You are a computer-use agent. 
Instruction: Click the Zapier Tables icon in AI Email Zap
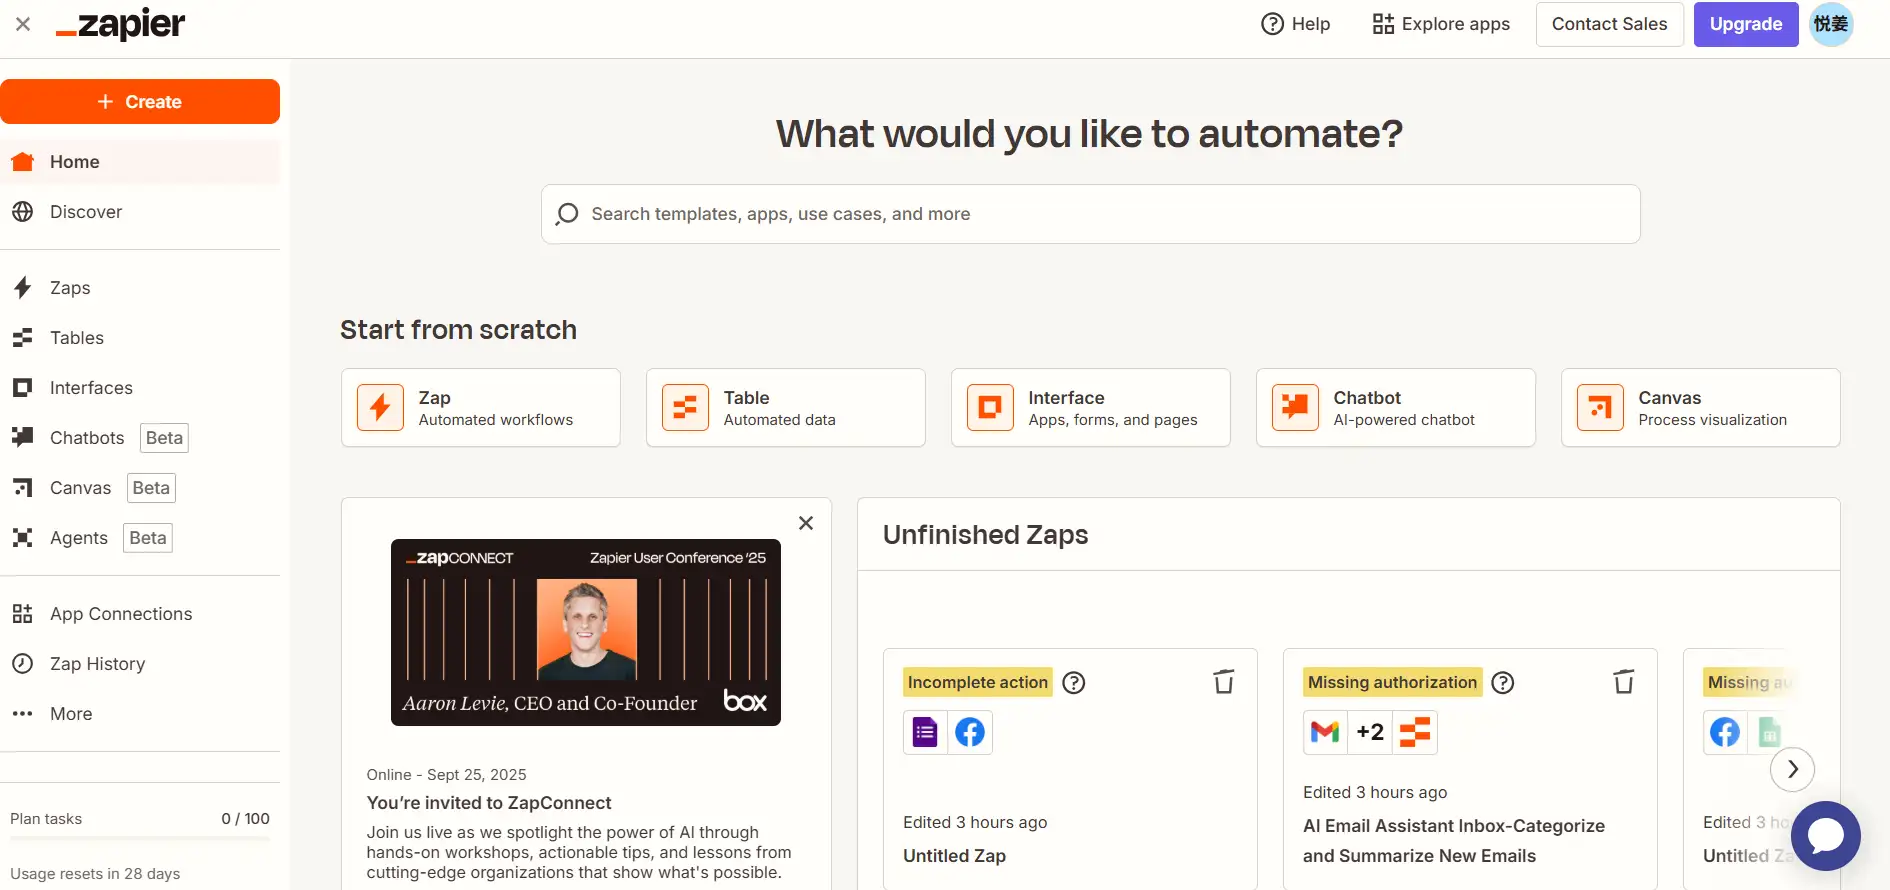(1415, 733)
